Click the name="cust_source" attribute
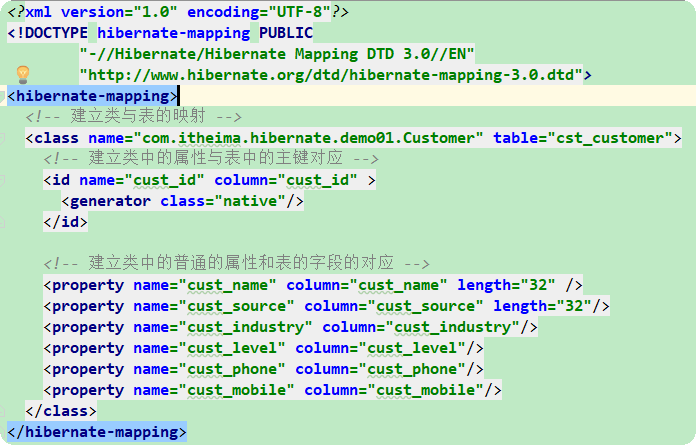696x445 pixels. 214,306
